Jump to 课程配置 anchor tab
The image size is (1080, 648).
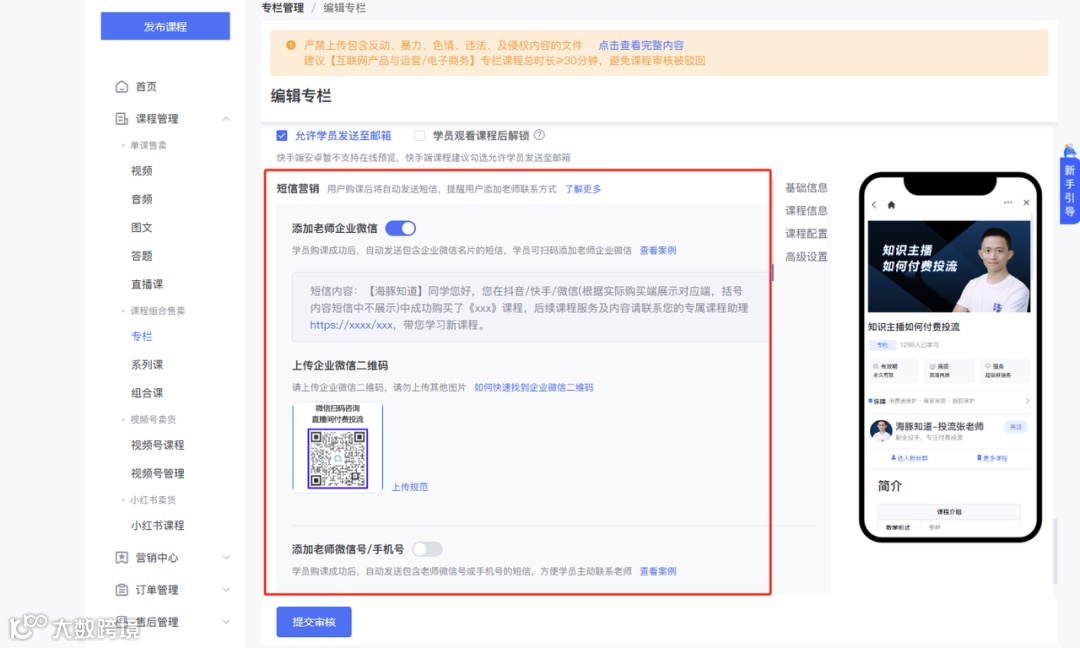tap(807, 233)
